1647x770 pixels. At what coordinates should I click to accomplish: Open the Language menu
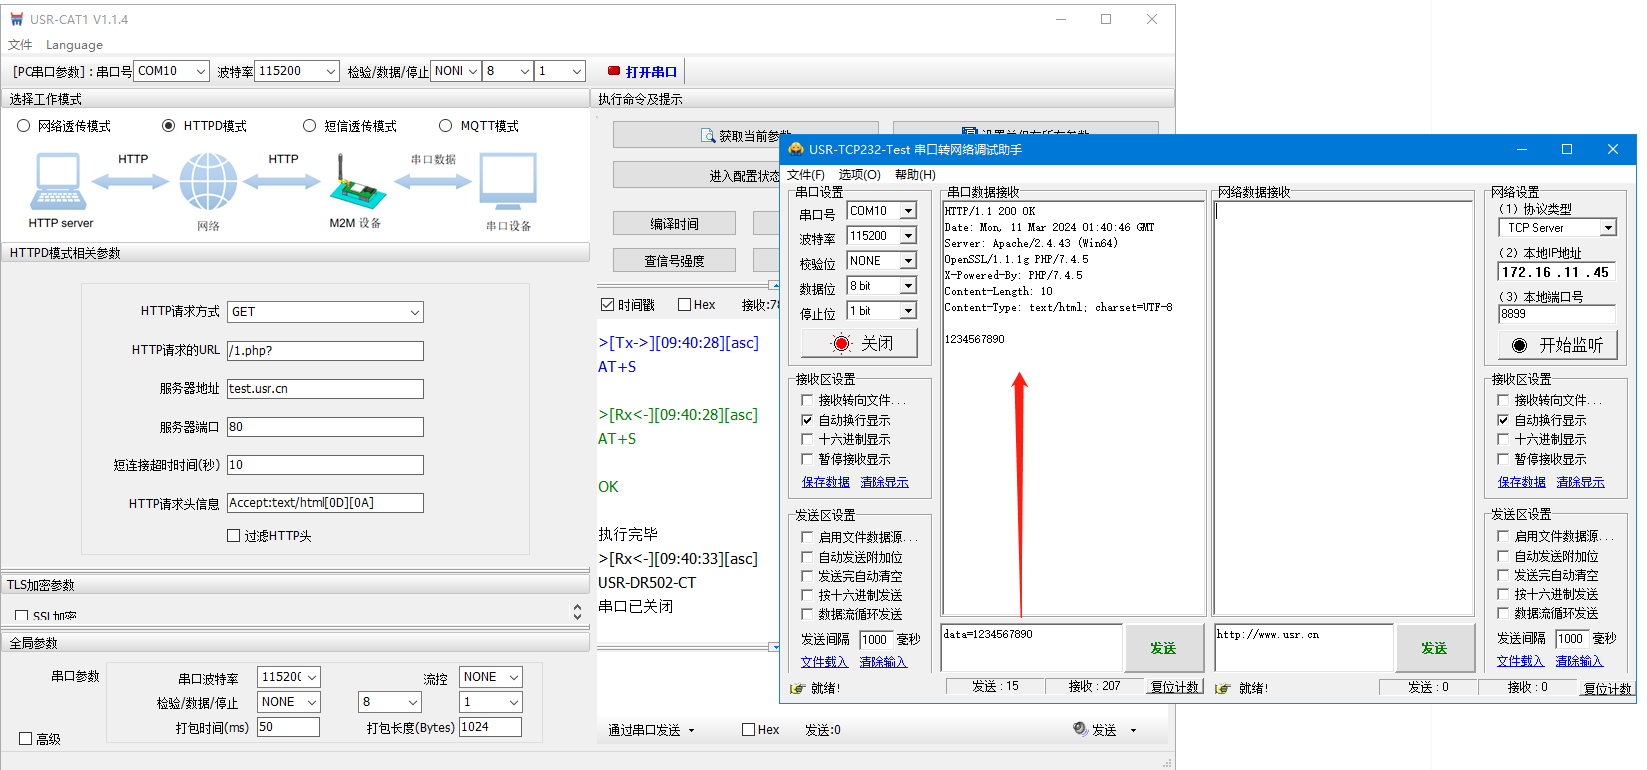click(x=74, y=45)
